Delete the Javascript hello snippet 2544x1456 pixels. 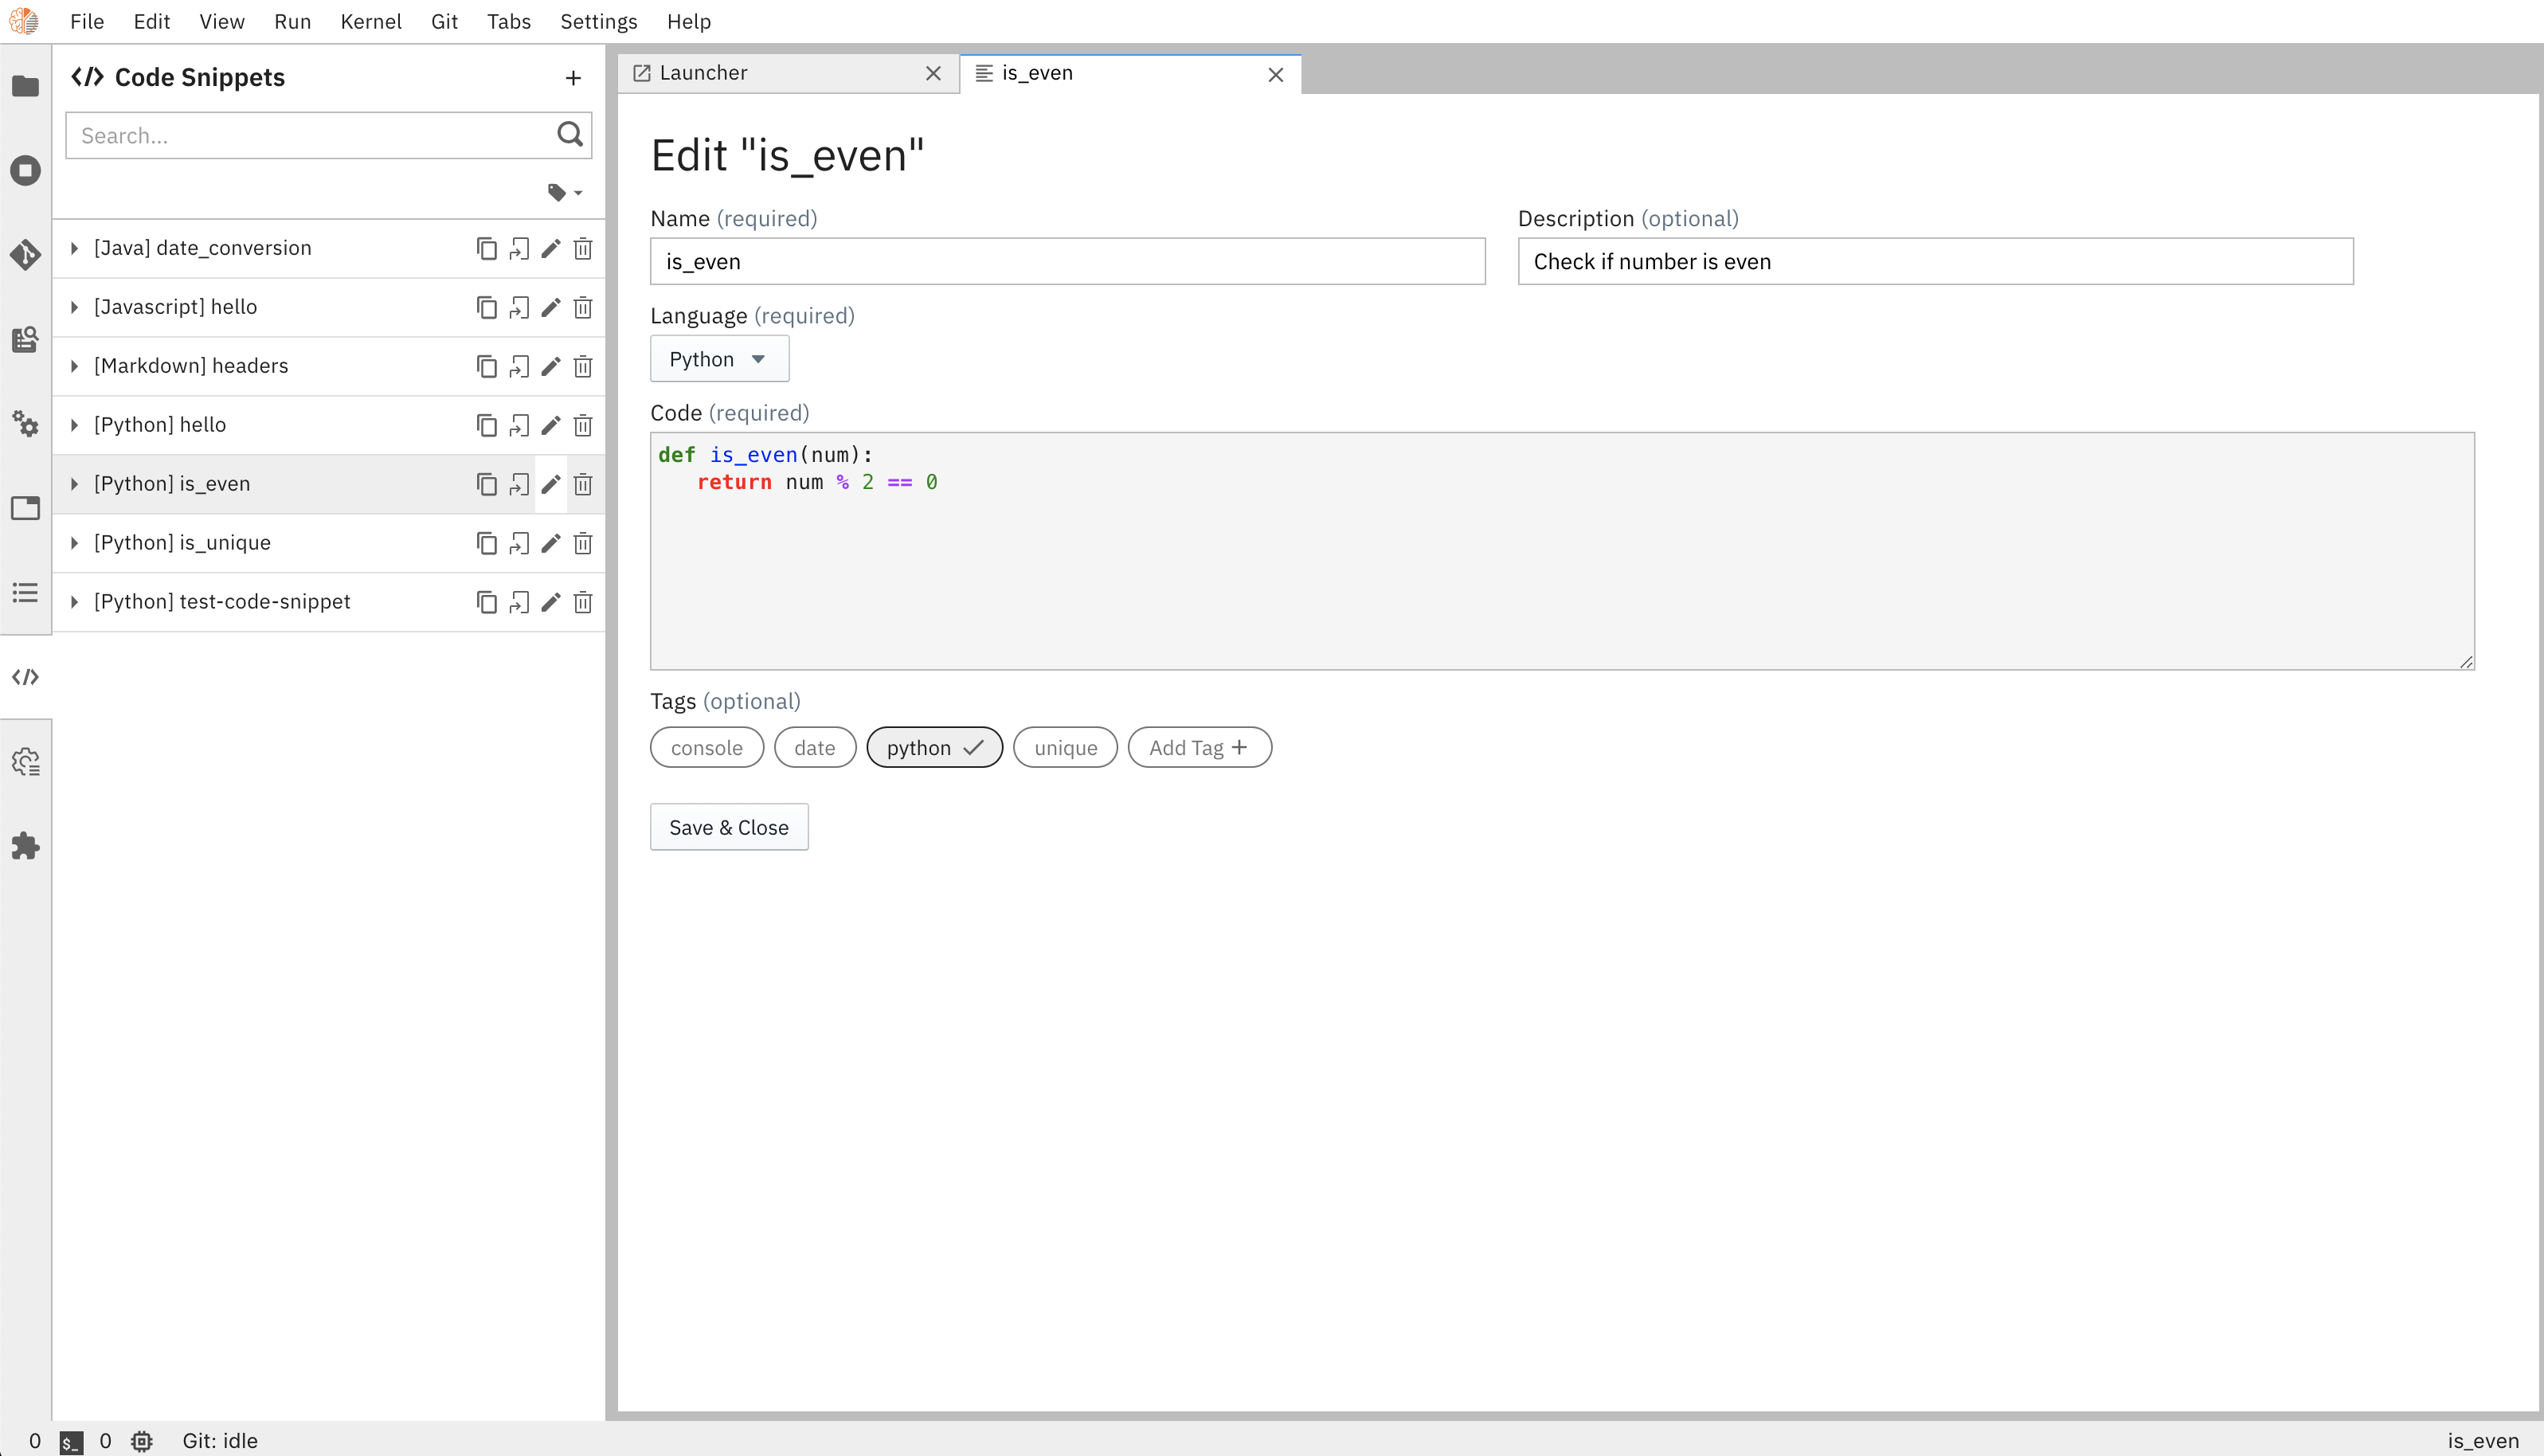pyautogui.click(x=583, y=307)
